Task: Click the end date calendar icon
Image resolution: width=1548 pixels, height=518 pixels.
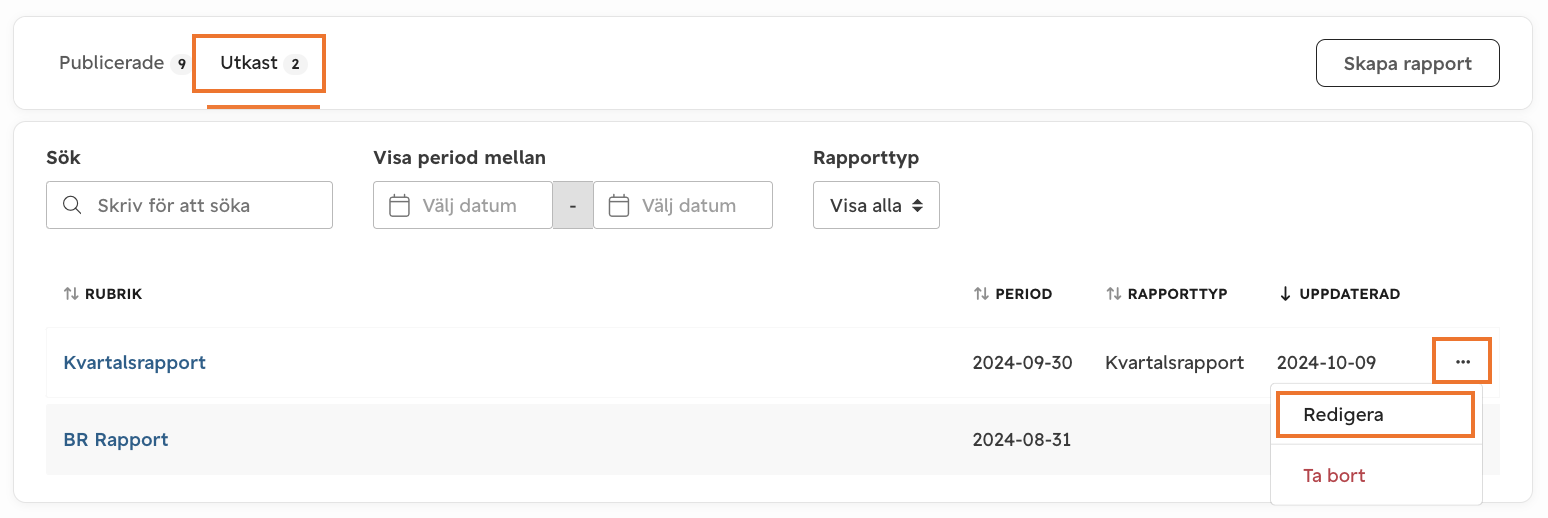Action: 619,206
